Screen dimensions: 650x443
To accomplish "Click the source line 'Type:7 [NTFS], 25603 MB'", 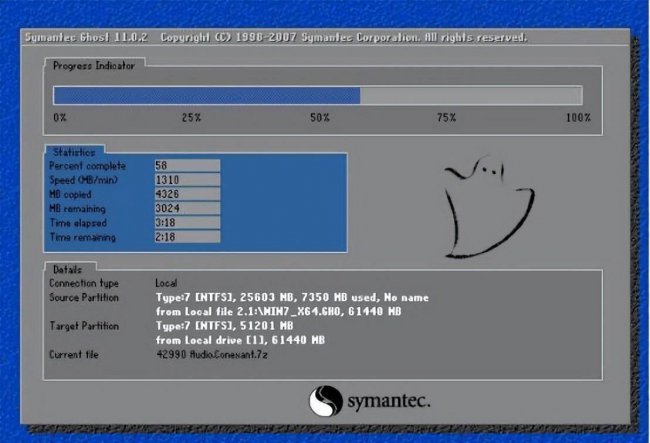I will (x=292, y=298).
